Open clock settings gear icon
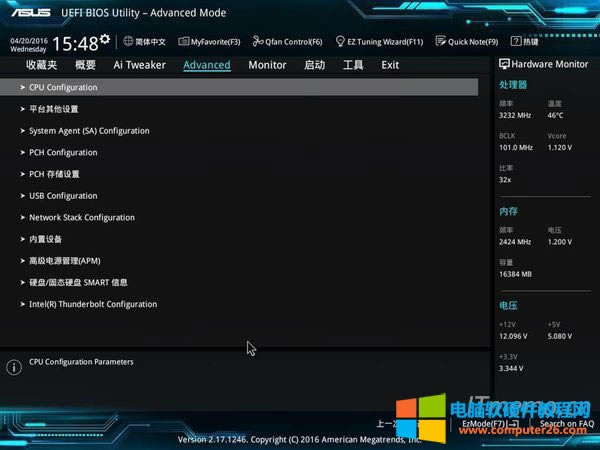The height and width of the screenshot is (450, 600). click(105, 39)
